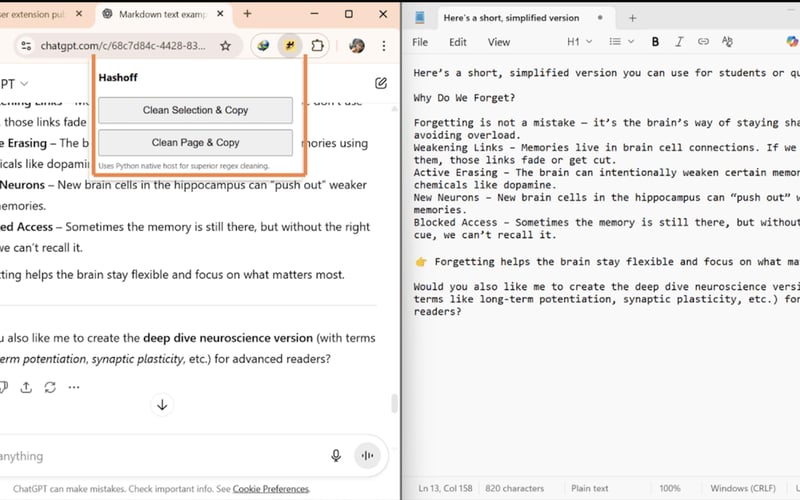The width and height of the screenshot is (800, 500).
Task: Click the 'New Neurons' line in Notepad
Action: coord(607,197)
